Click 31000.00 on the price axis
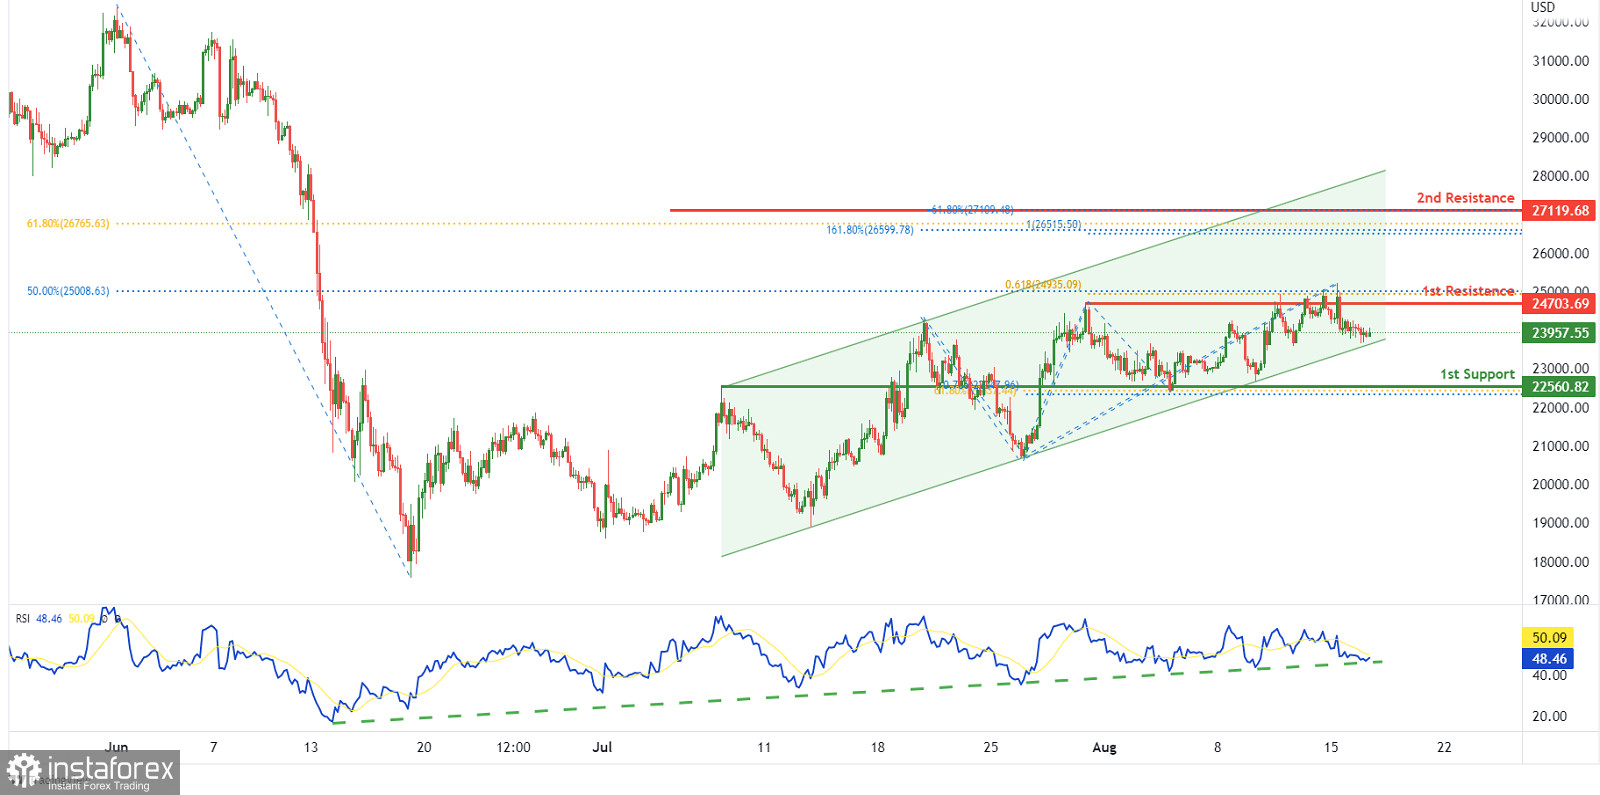The height and width of the screenshot is (795, 1600). click(x=1560, y=61)
